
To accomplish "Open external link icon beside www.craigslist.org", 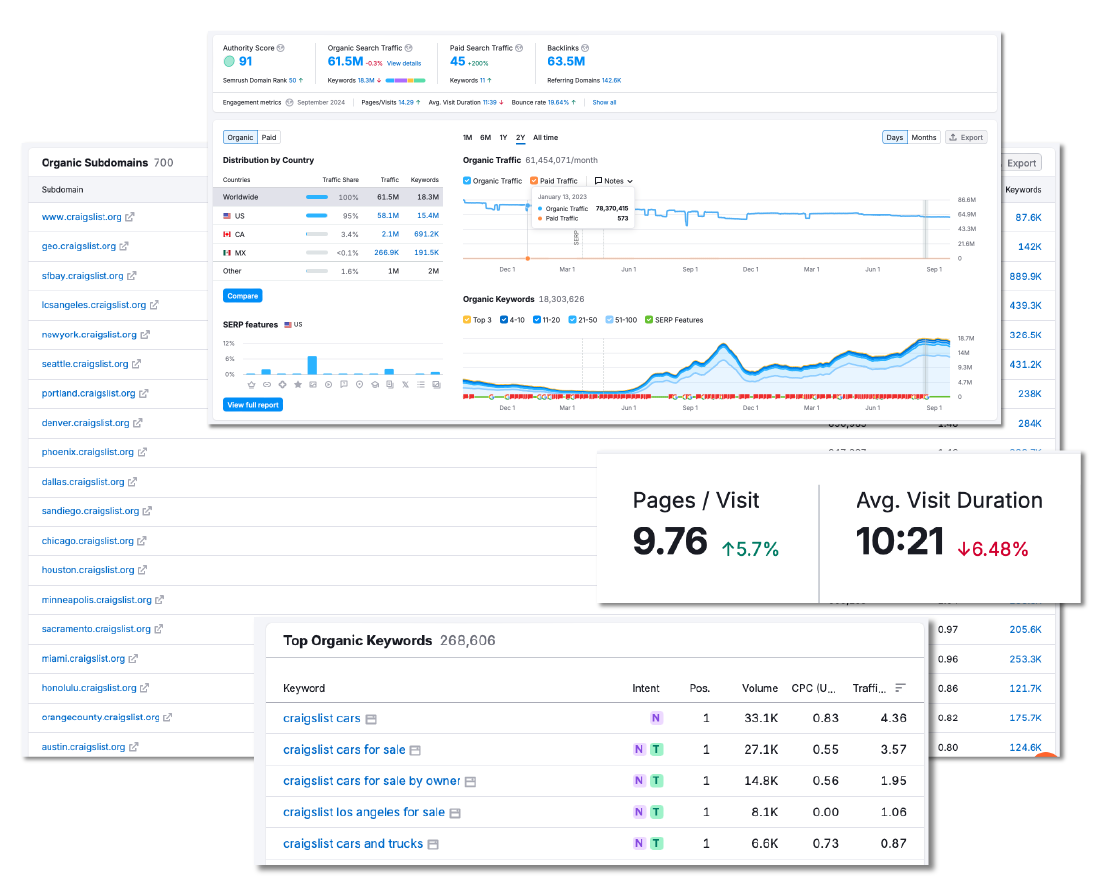I will click(130, 217).
